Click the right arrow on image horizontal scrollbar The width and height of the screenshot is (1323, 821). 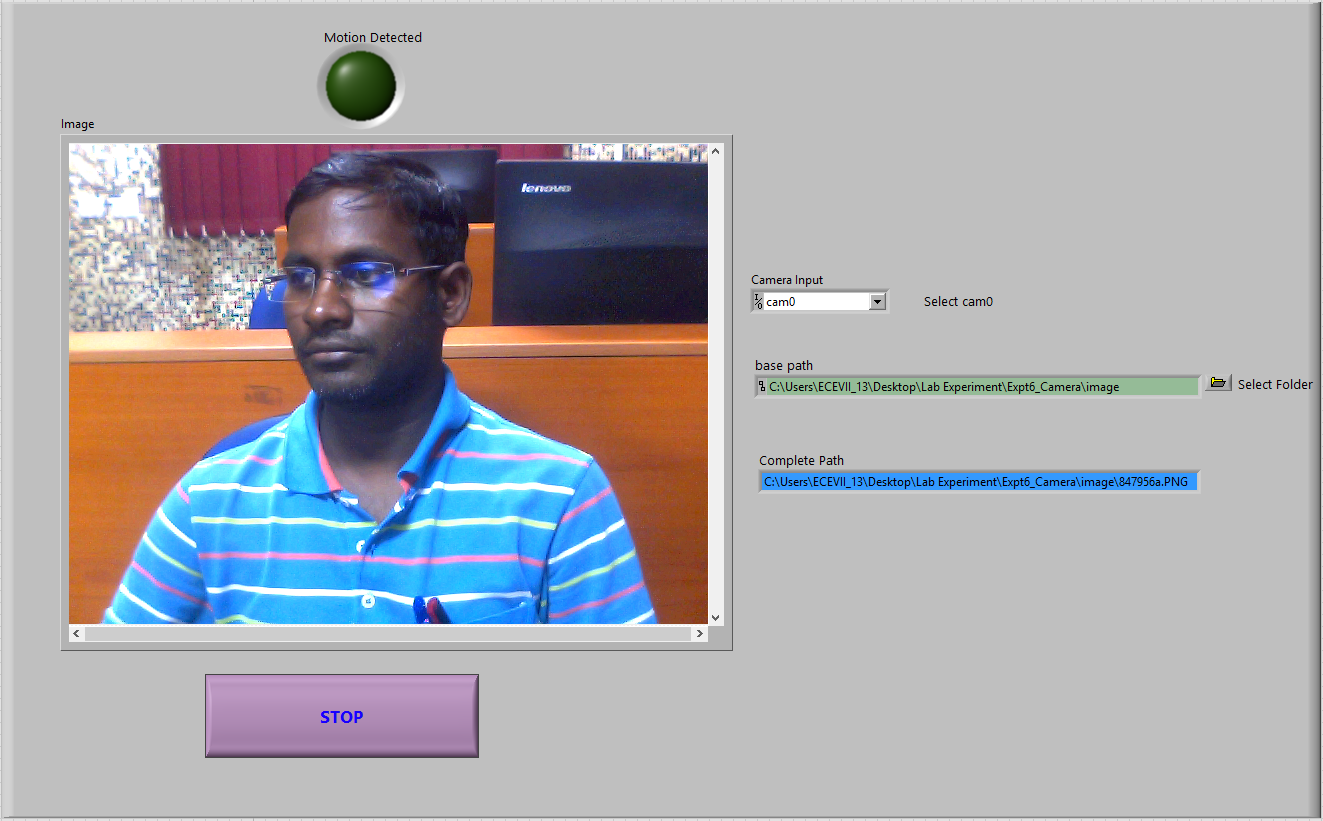(700, 632)
